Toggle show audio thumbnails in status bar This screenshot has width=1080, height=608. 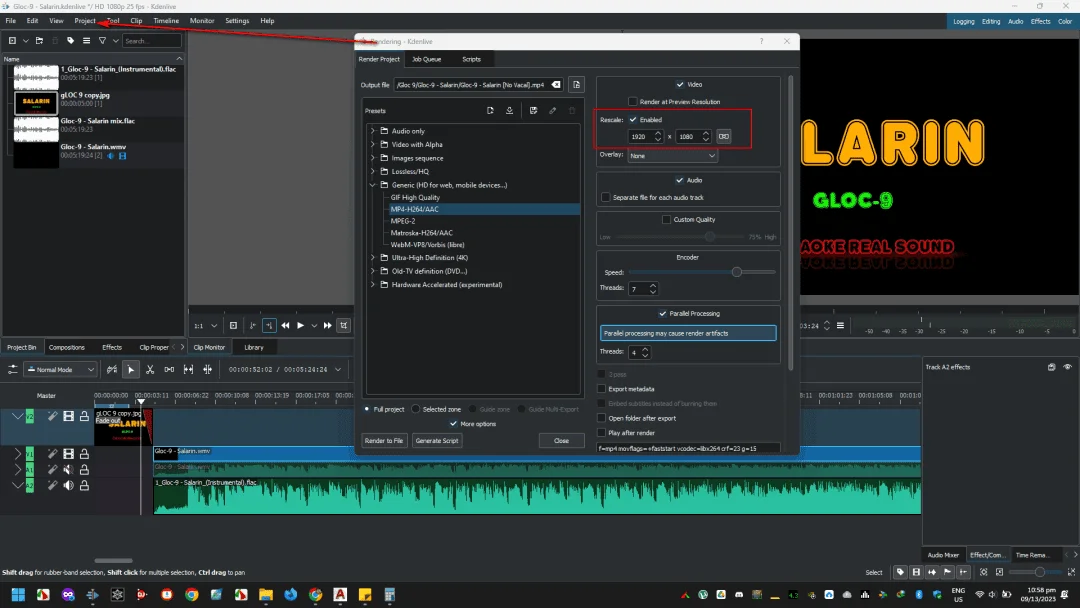[932, 572]
